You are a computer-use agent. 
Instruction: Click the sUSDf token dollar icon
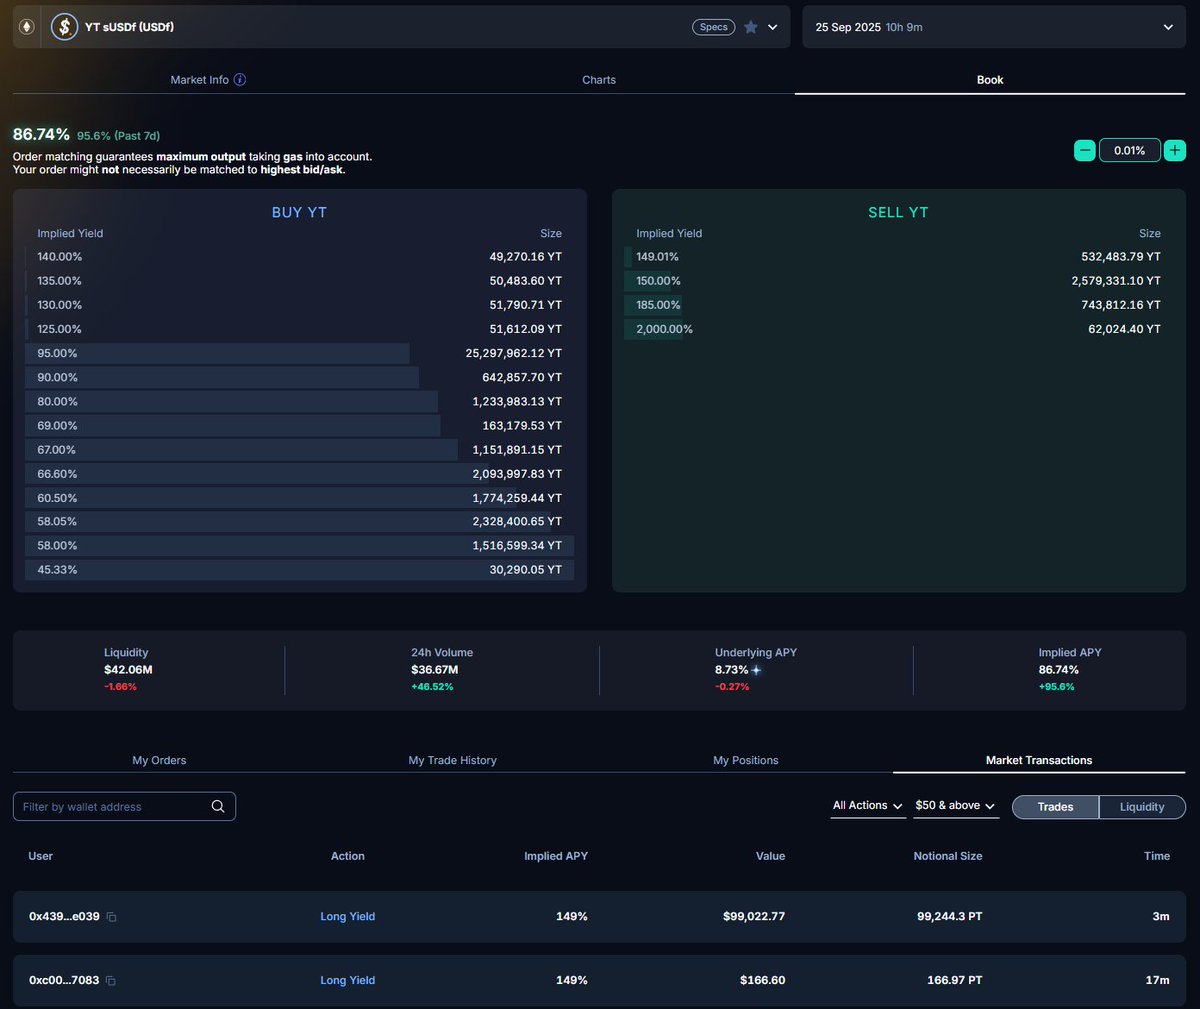click(65, 27)
